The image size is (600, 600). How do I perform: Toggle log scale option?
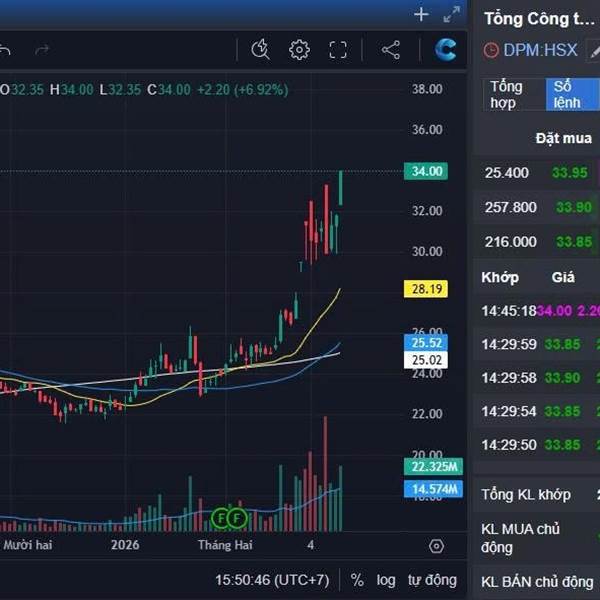386,580
